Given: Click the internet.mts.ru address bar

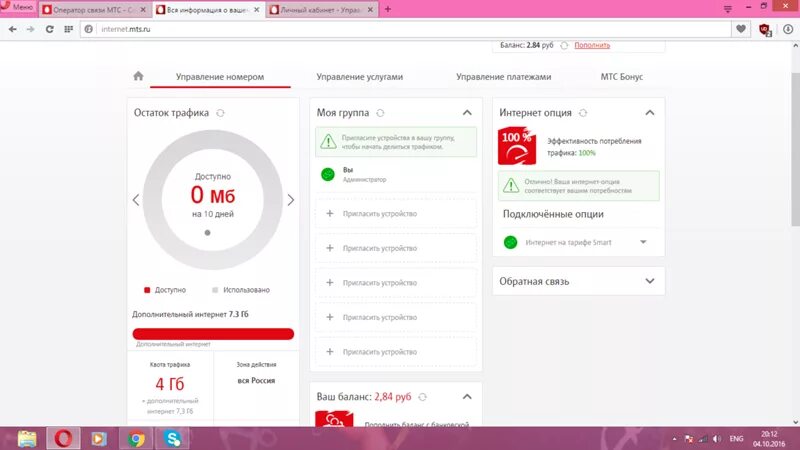Looking at the screenshot, I should (x=406, y=30).
